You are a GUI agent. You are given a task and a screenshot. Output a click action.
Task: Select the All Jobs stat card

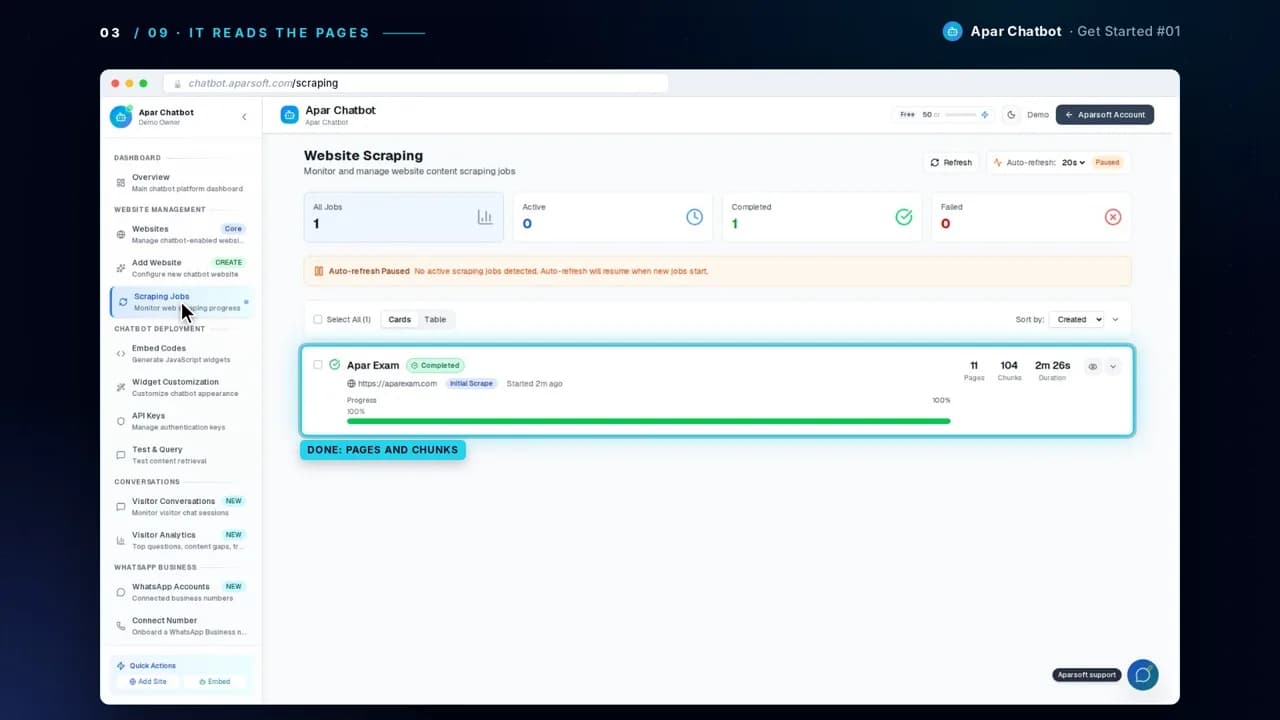click(404, 217)
